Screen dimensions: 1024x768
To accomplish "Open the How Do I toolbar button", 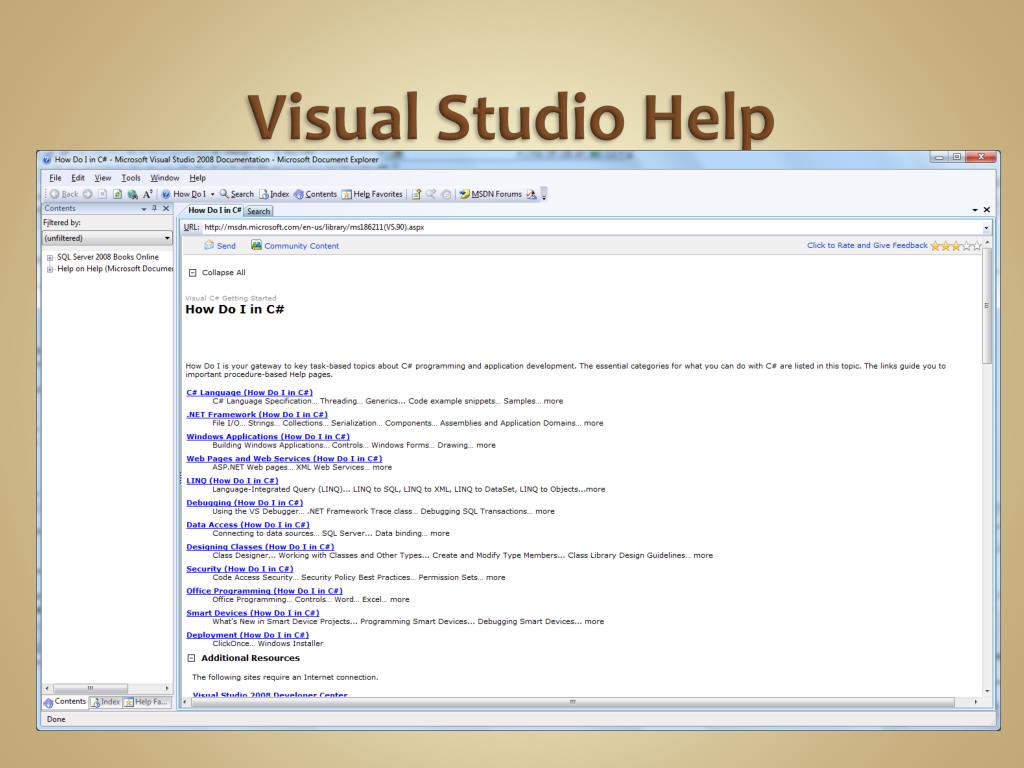I will pos(184,194).
